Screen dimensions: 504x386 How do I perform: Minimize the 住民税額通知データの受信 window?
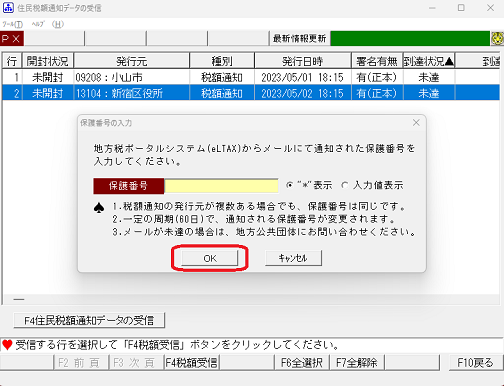click(432, 8)
